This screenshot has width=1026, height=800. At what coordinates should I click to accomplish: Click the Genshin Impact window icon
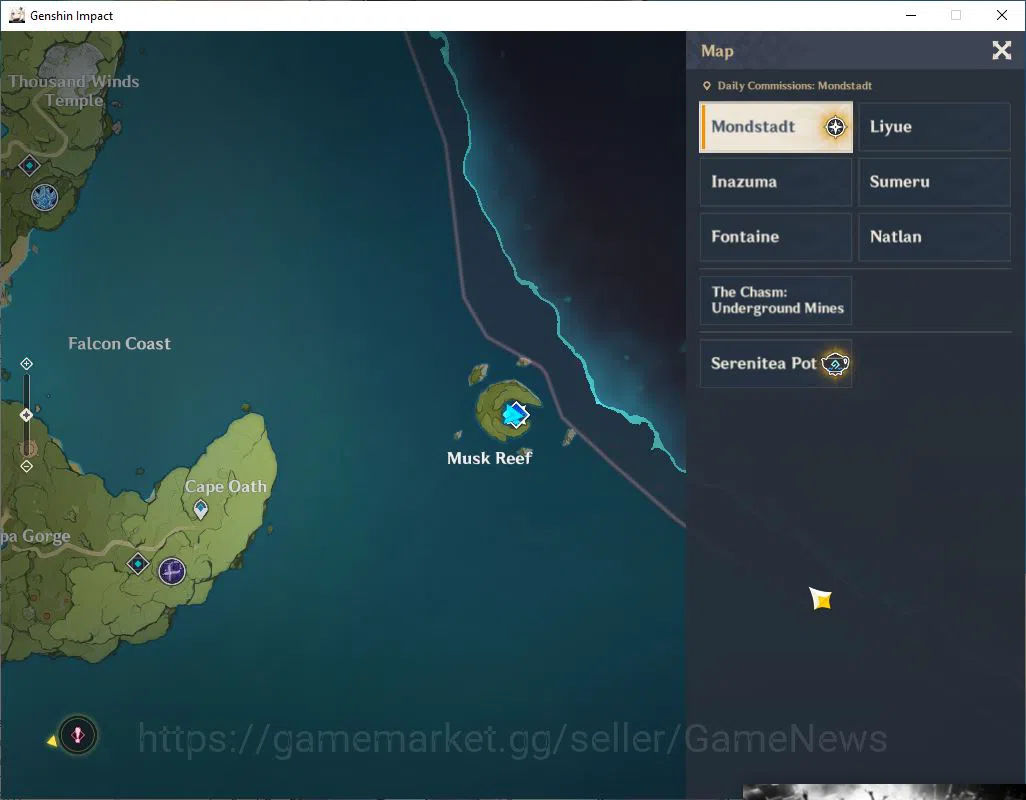(x=17, y=15)
